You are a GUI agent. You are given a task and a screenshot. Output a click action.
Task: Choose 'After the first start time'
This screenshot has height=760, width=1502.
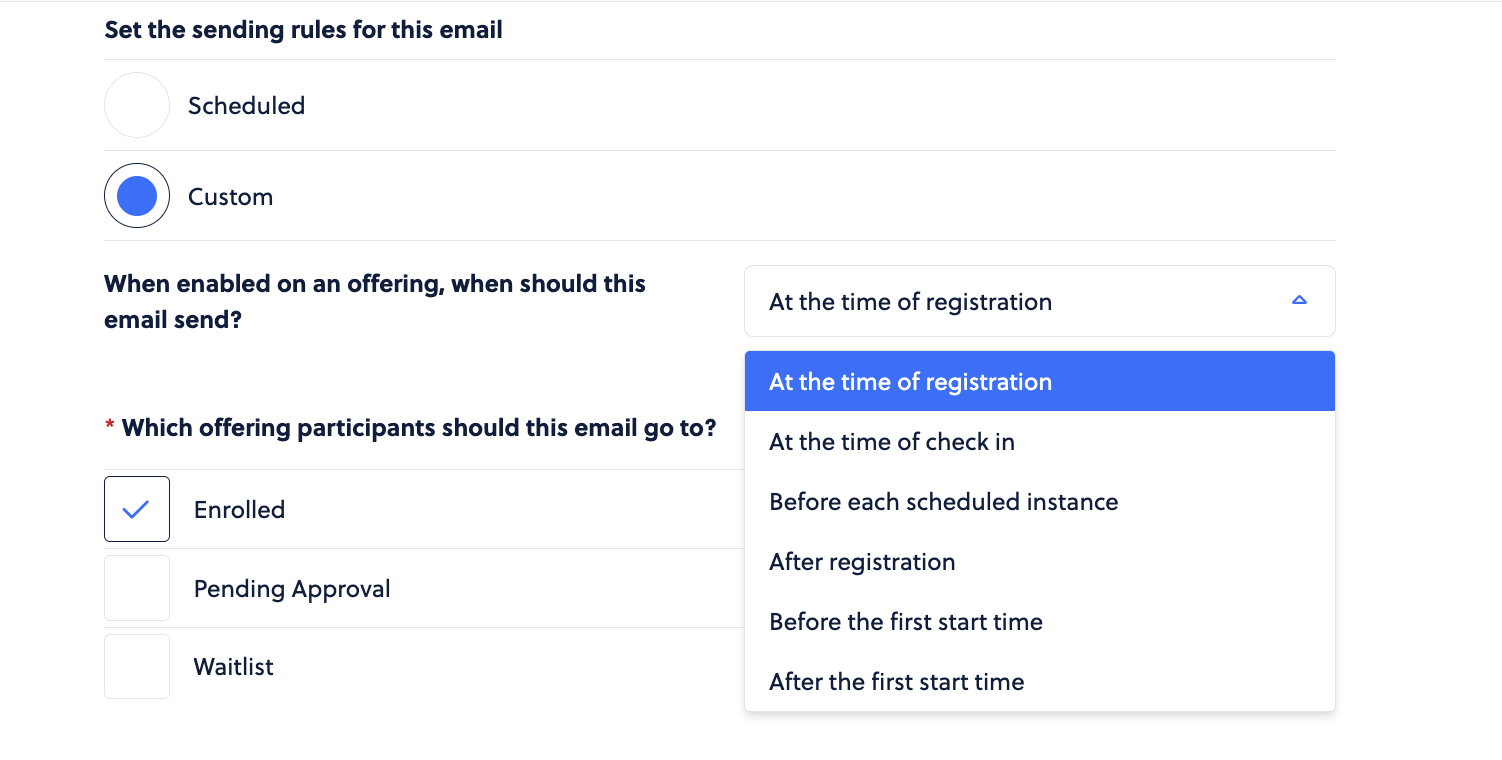1040,681
